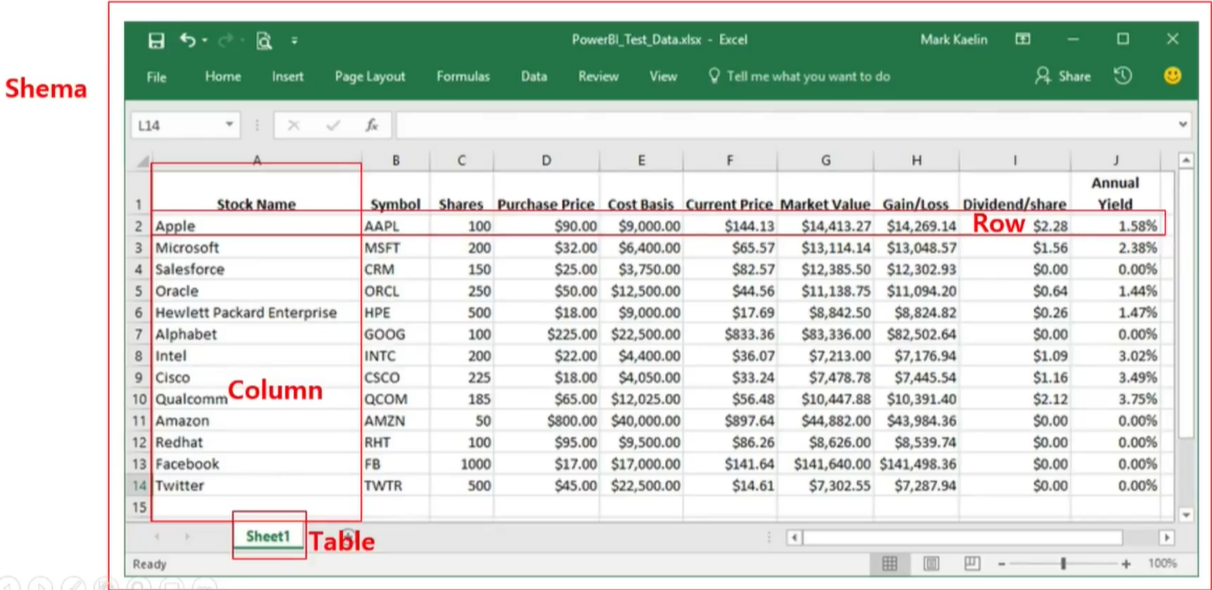Click the Microsoft cell
This screenshot has width=1213, height=590.
(x=256, y=248)
